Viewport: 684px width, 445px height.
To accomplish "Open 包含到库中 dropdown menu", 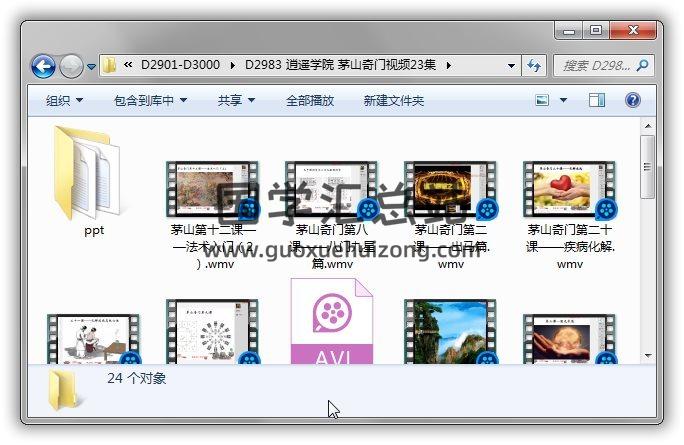I will coord(150,101).
